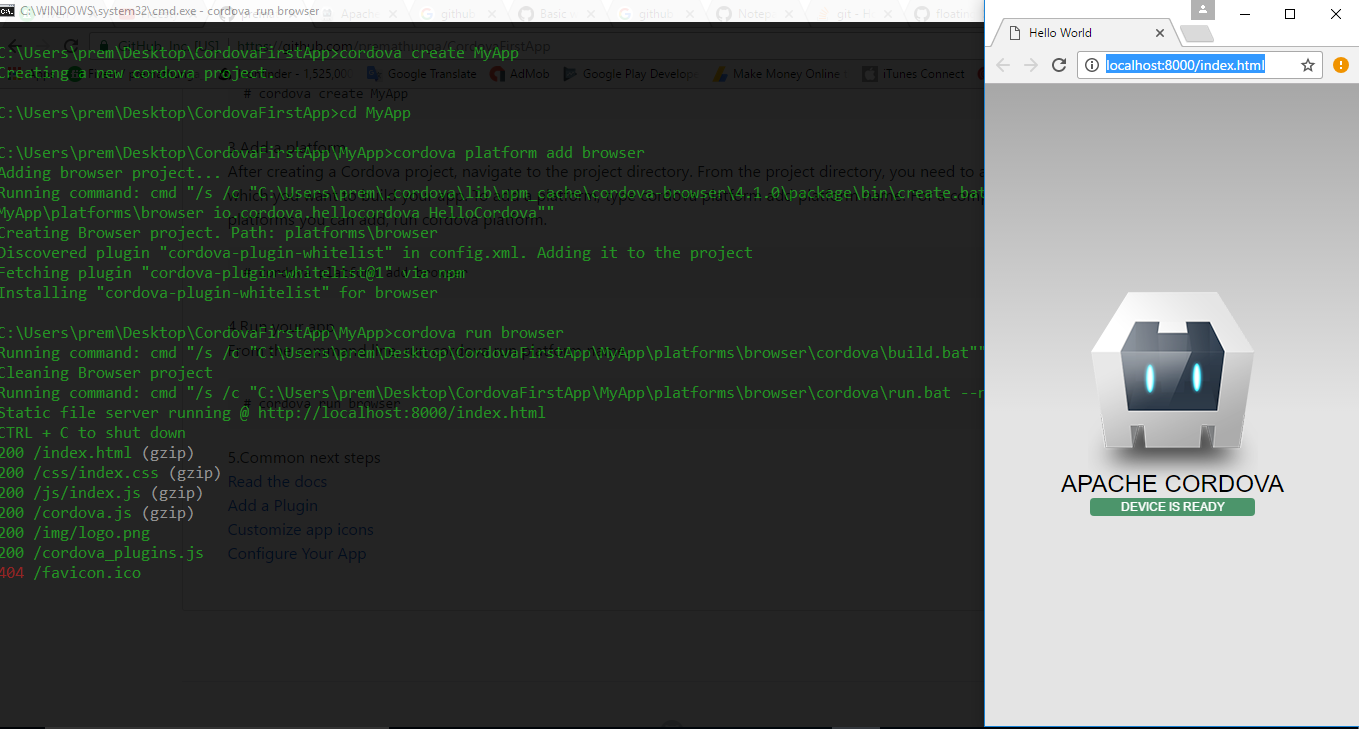Image resolution: width=1359 pixels, height=729 pixels.
Task: Click the 'cd MyApp' command line
Action: 205,113
